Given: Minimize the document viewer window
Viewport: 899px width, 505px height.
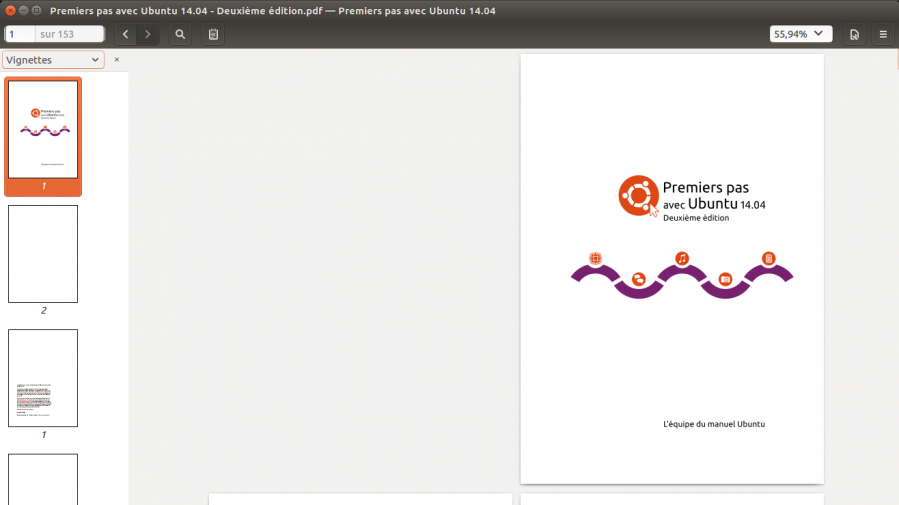Looking at the screenshot, I should coord(24,10).
